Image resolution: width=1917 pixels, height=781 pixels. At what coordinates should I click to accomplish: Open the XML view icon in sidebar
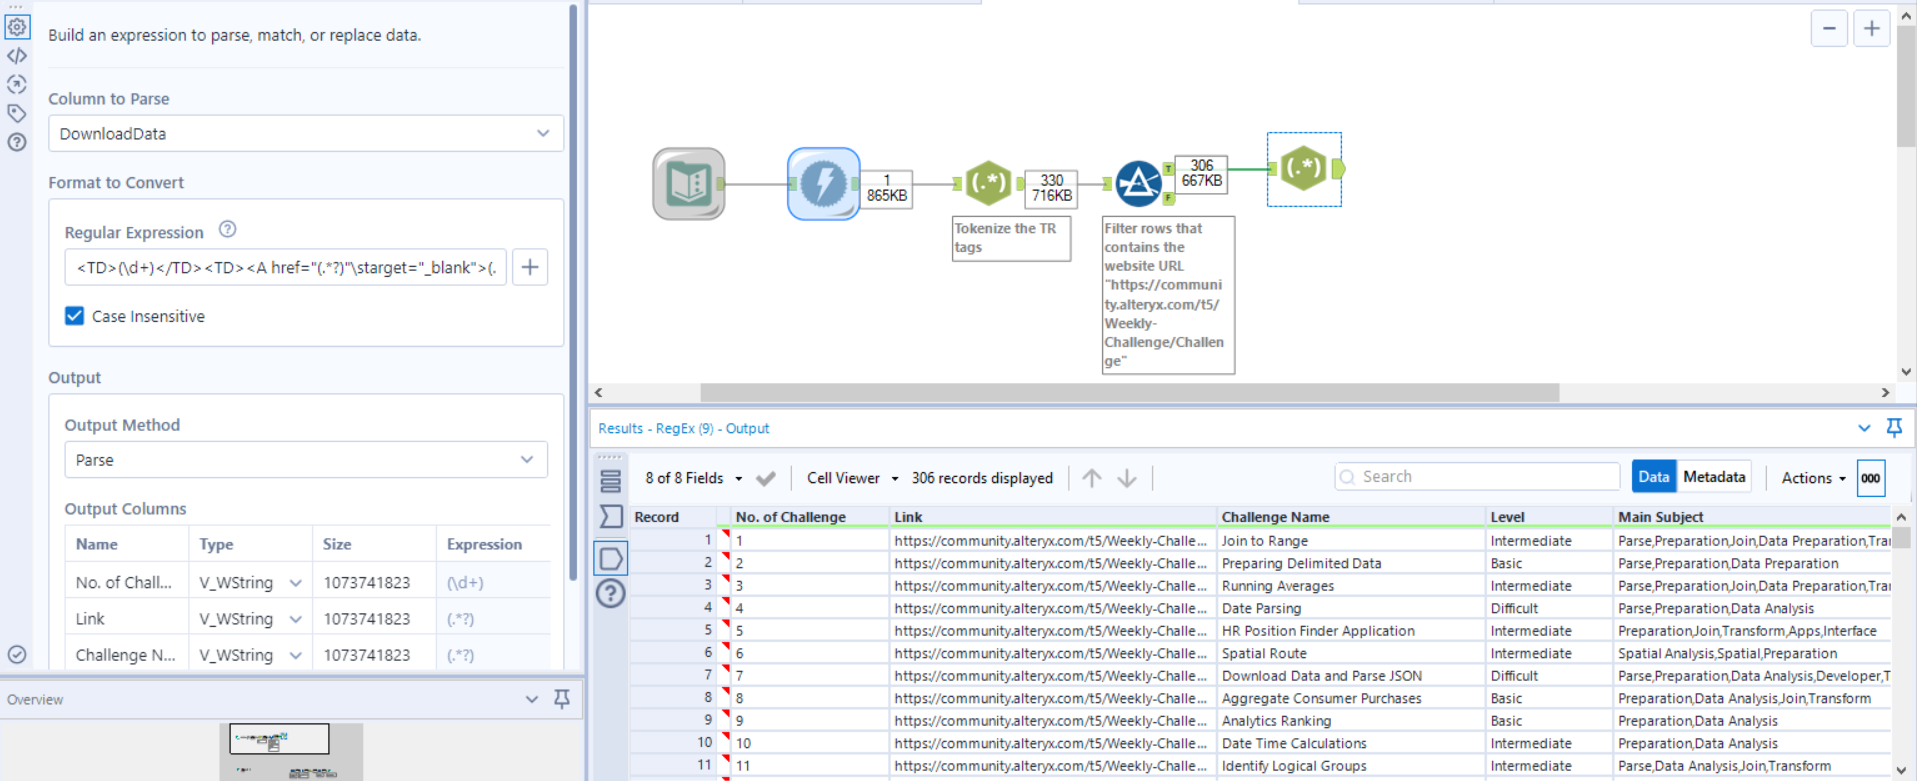click(x=17, y=56)
